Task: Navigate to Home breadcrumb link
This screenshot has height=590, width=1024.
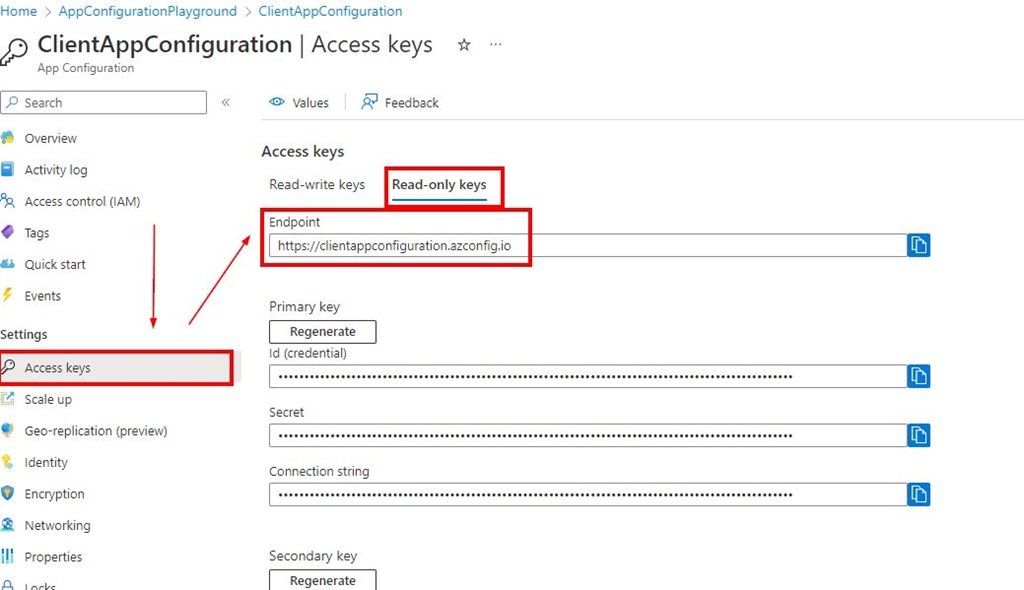Action: (19, 12)
